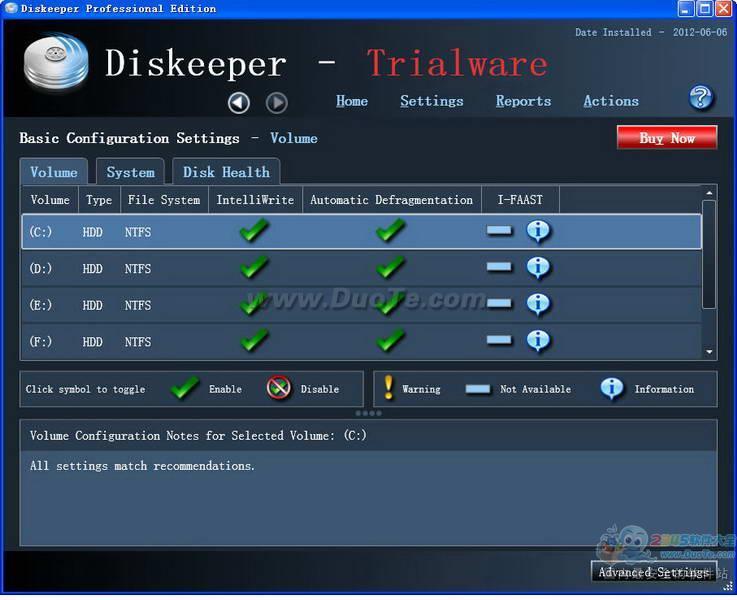Select the (E:) volume row
737x600 pixels.
pos(361,304)
